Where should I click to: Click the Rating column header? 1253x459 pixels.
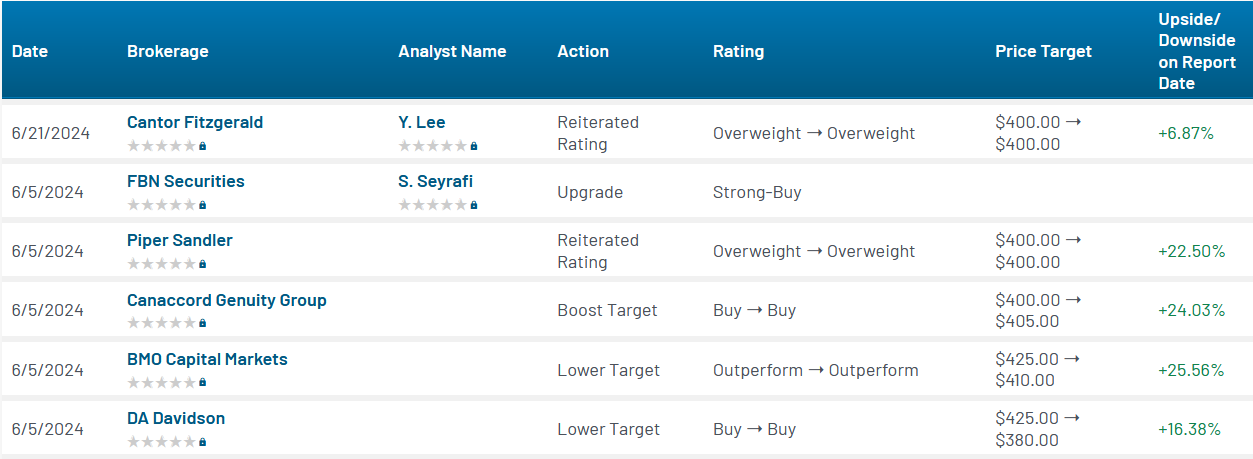point(738,51)
